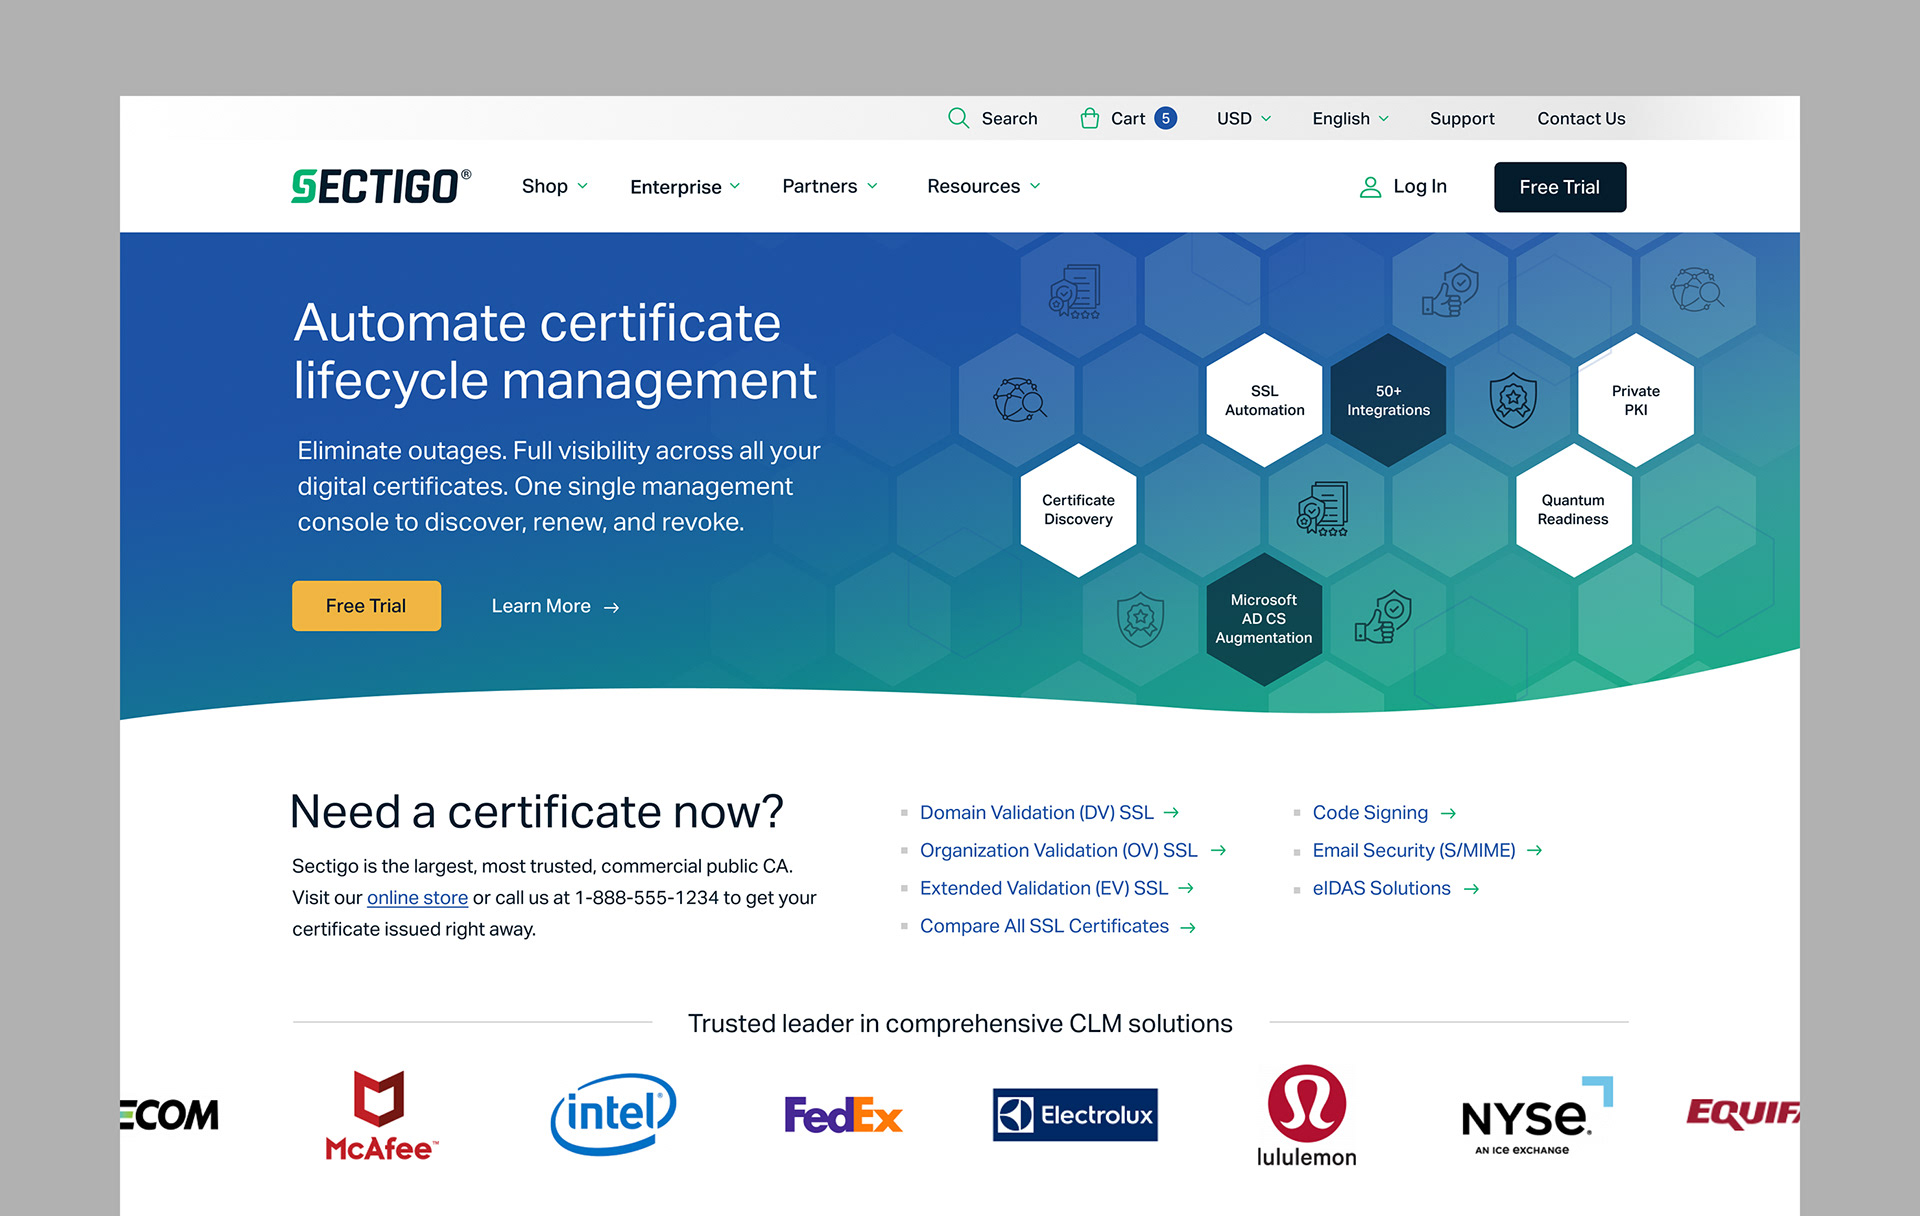Click the SSL Automation hexagon

[1264, 400]
